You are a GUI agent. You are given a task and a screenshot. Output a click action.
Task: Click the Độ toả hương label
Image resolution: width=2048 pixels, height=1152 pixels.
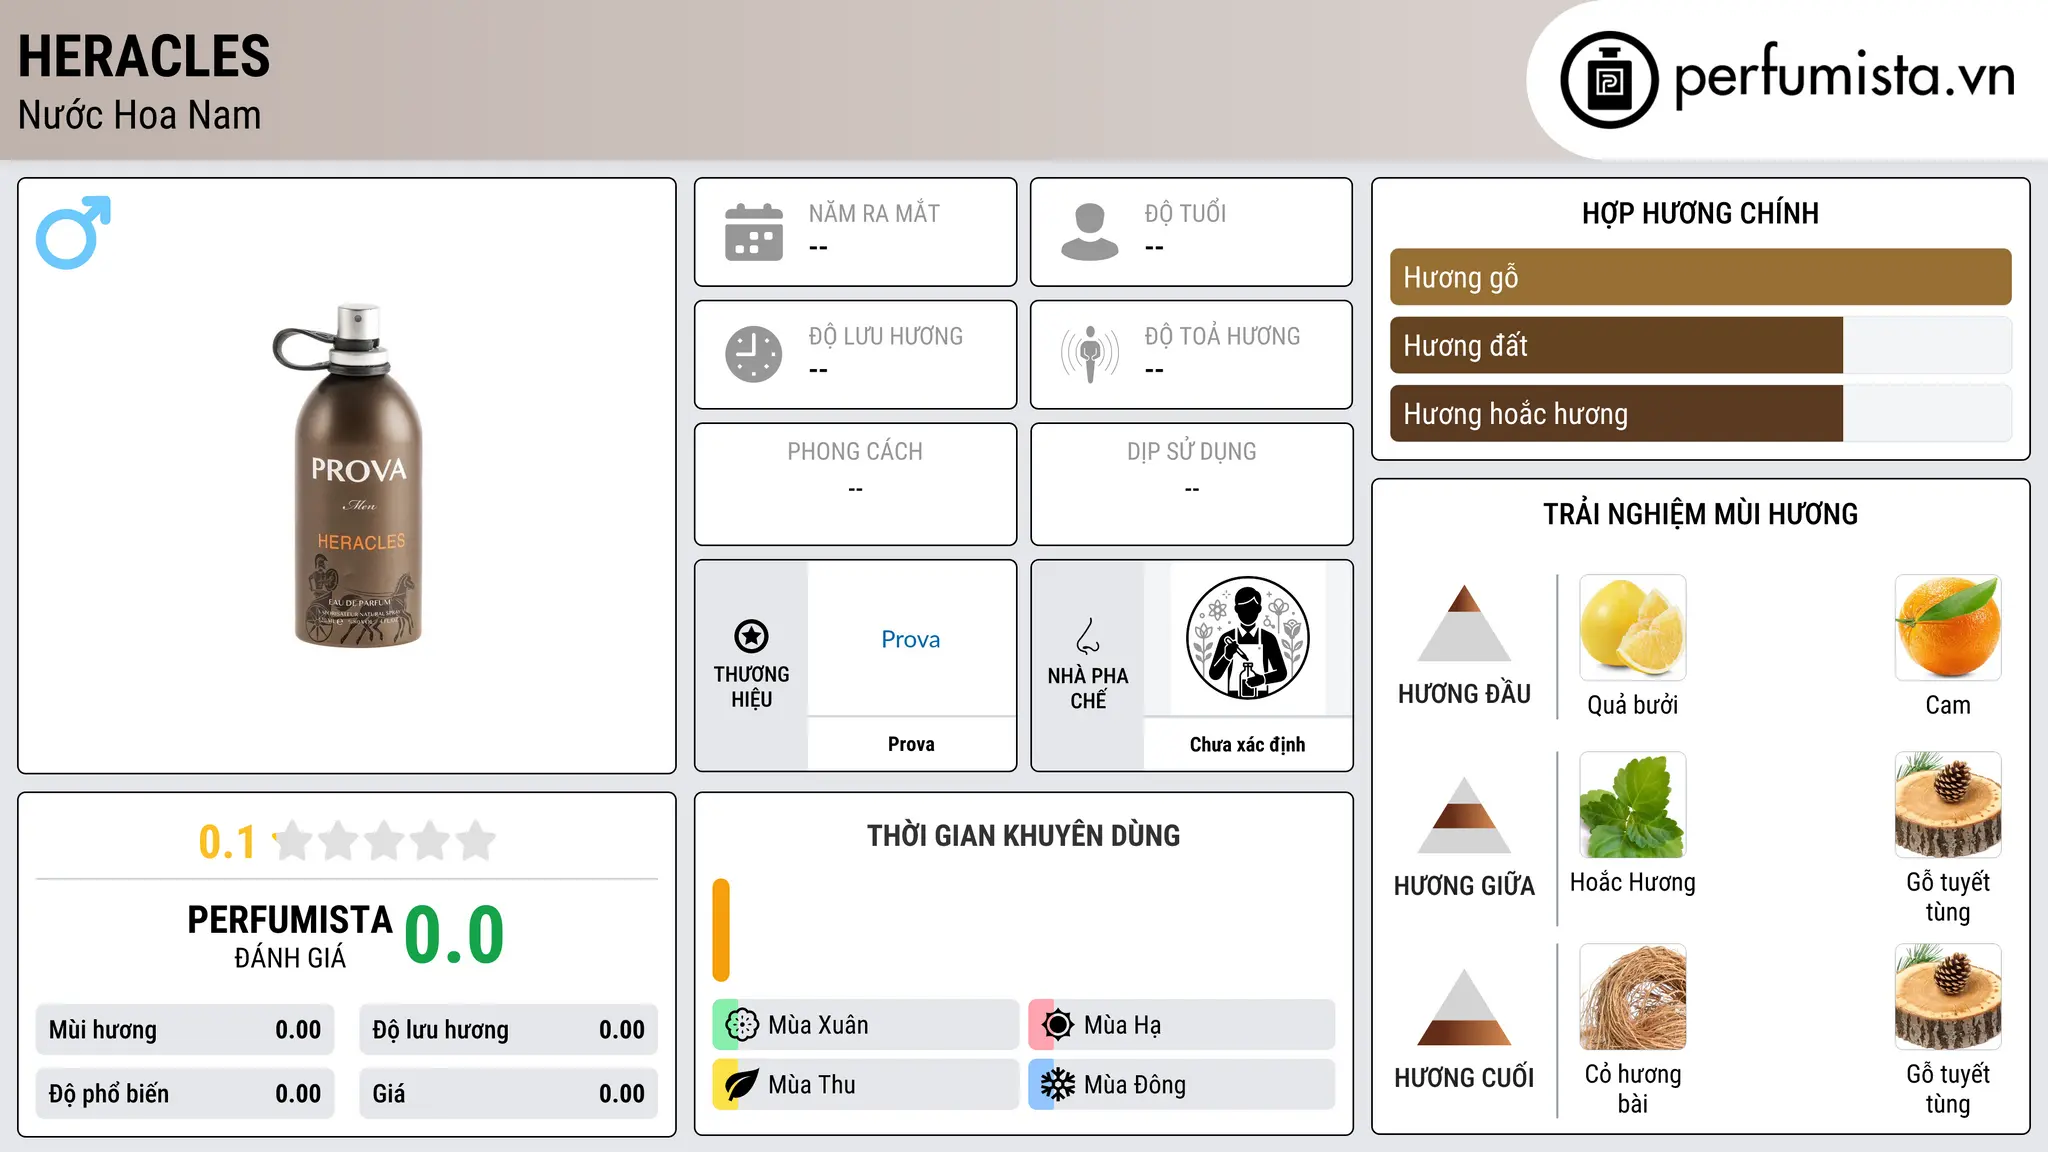click(1223, 336)
